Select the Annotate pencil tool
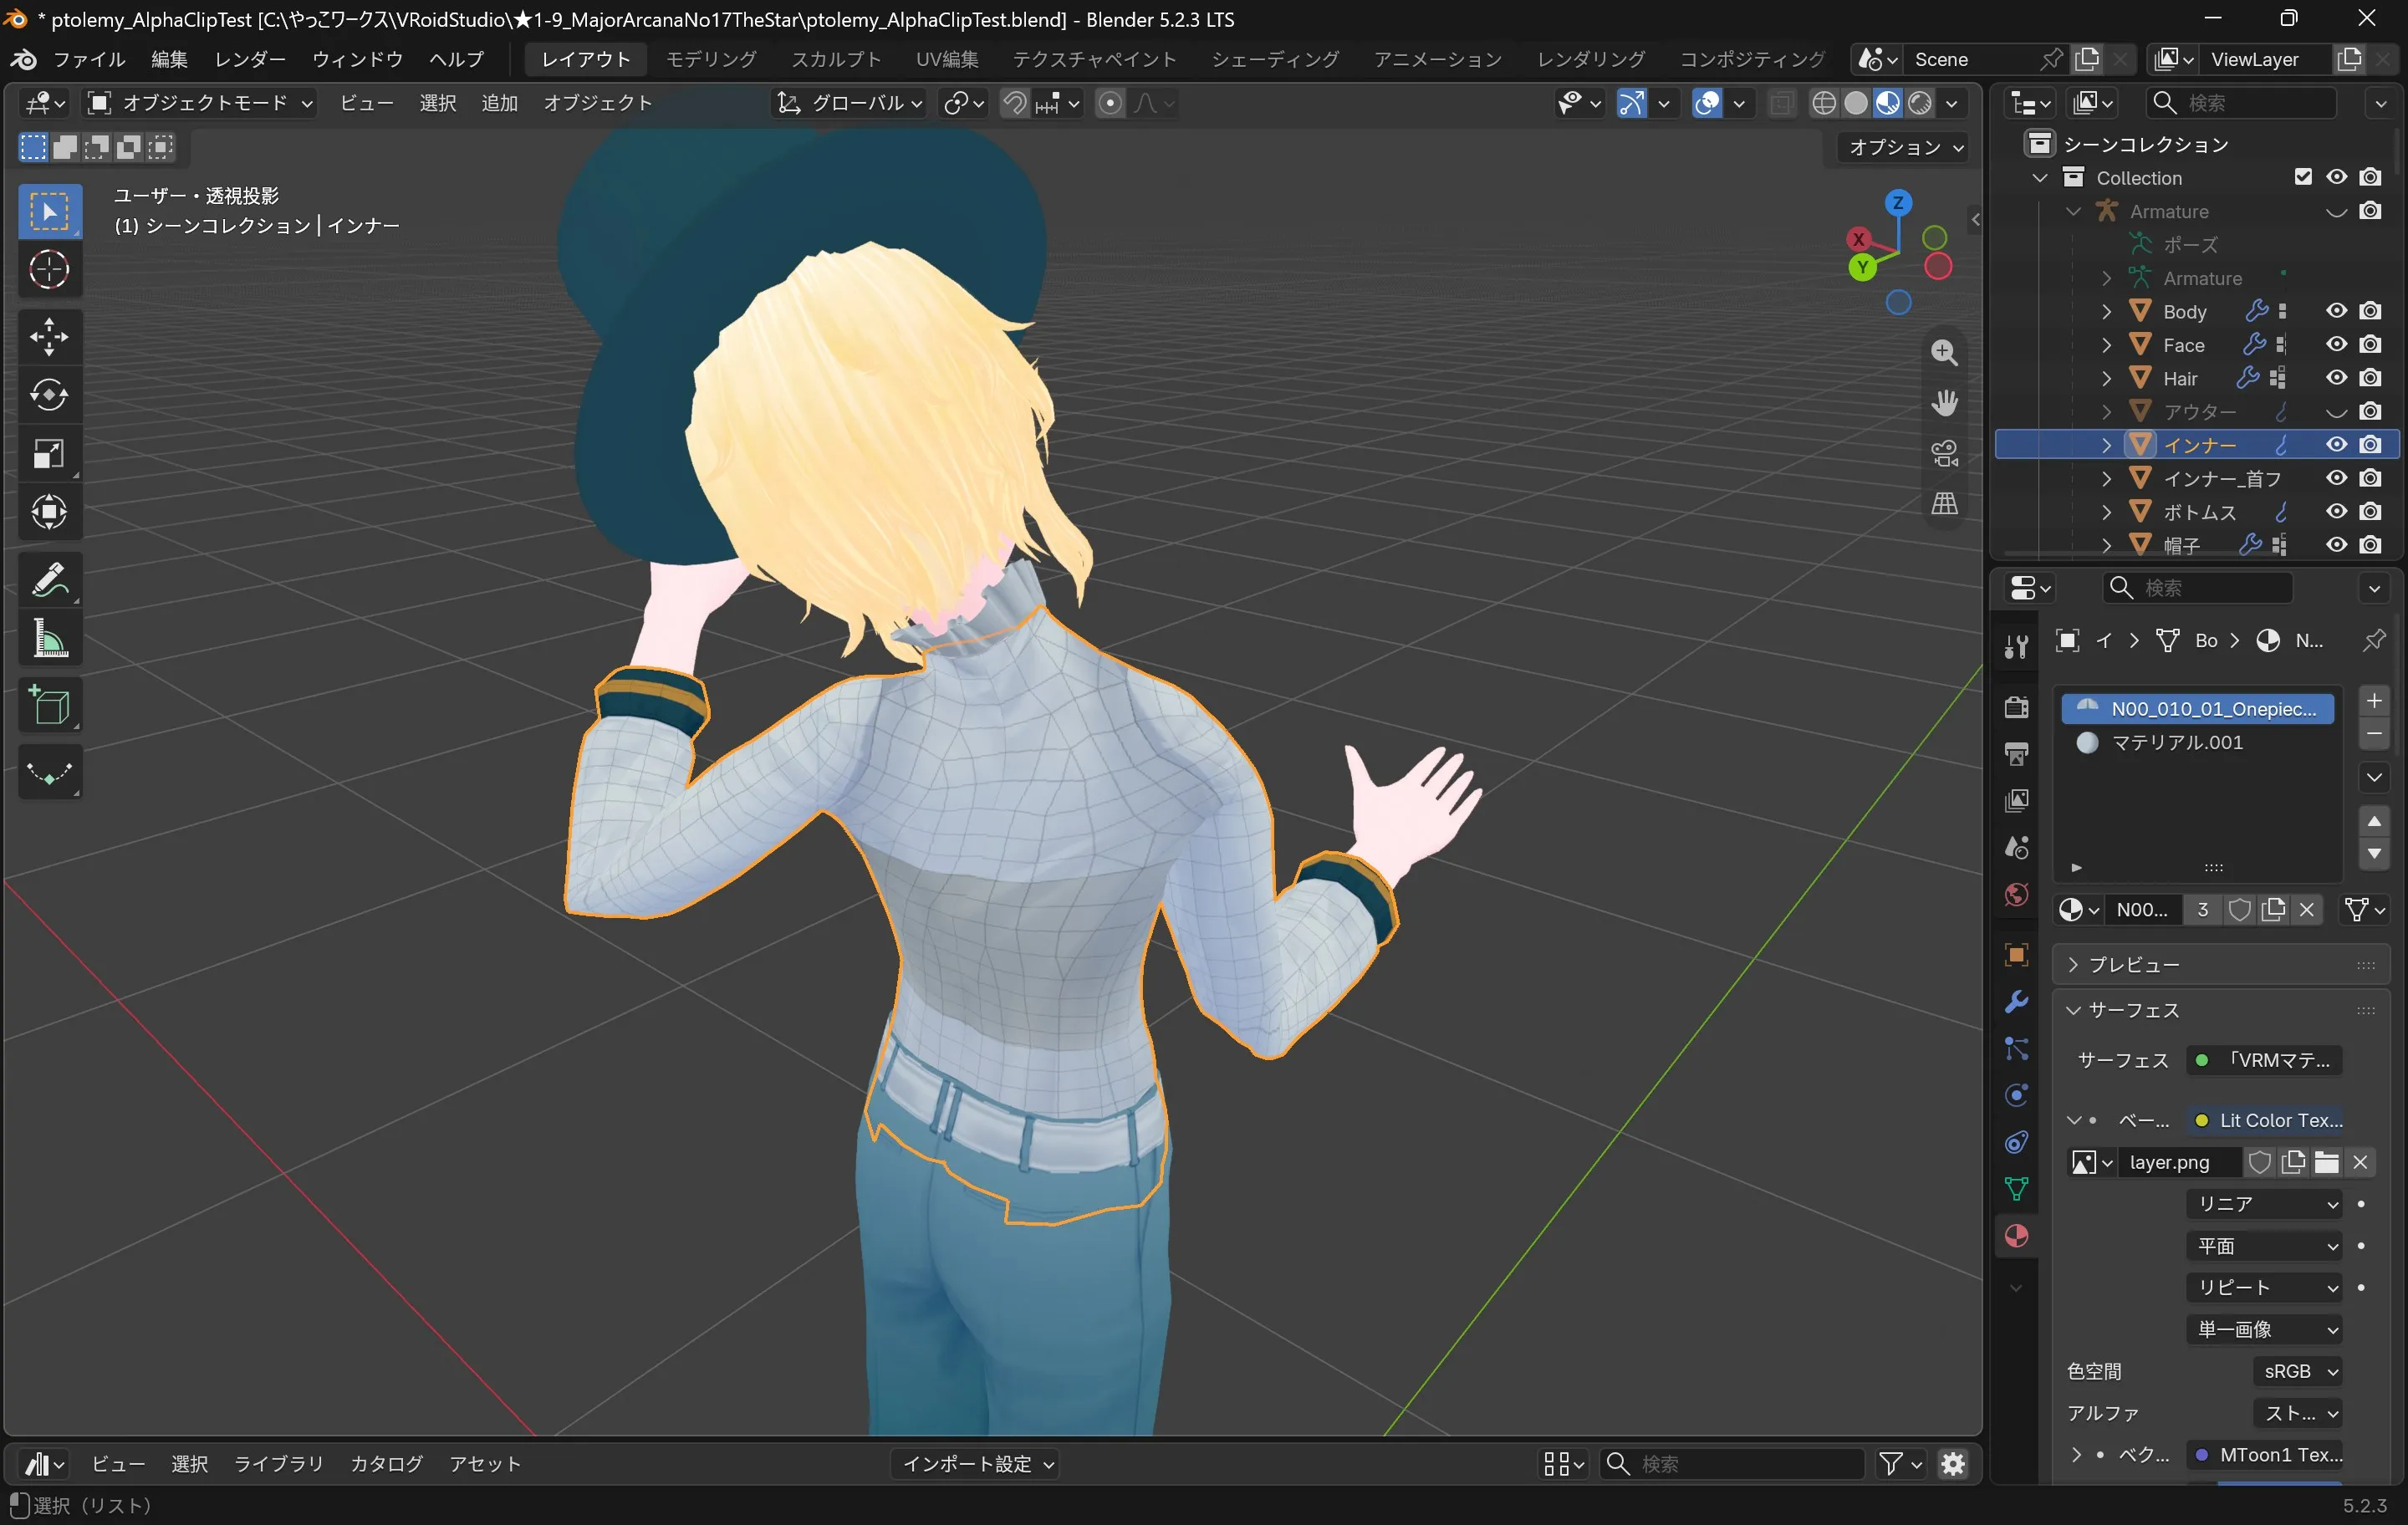2408x1525 pixels. (49, 579)
